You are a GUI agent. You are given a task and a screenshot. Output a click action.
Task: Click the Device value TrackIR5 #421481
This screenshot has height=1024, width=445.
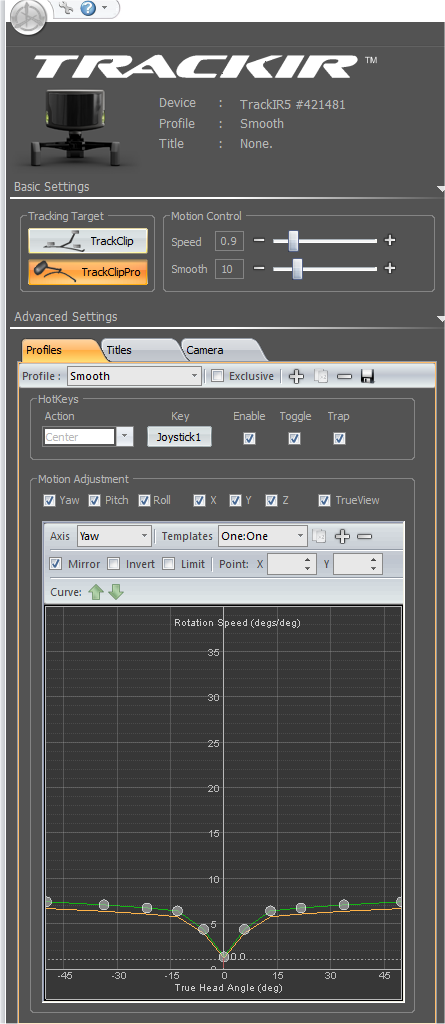tap(292, 104)
